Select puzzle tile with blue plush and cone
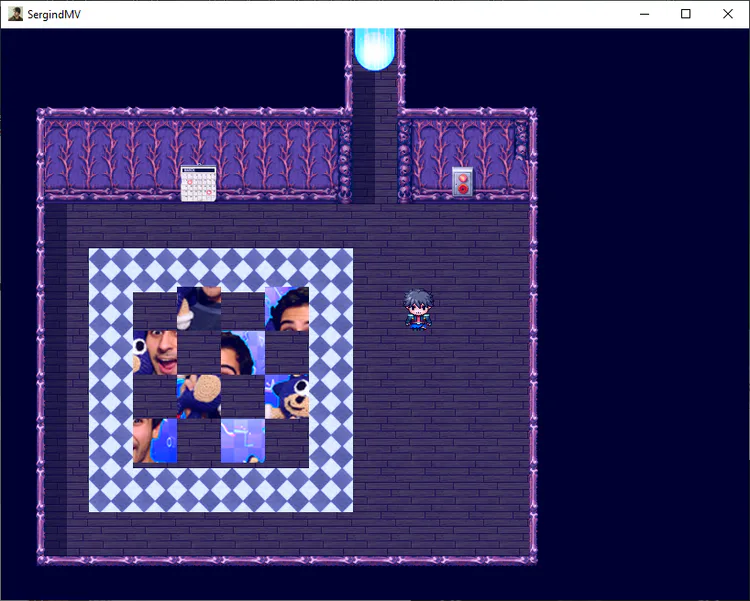 [x=199, y=309]
